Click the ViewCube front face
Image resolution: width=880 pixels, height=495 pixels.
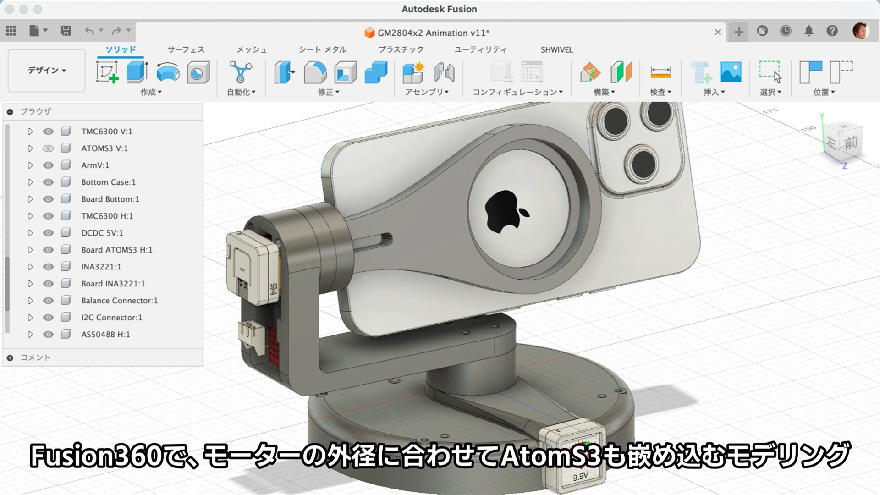tap(851, 143)
